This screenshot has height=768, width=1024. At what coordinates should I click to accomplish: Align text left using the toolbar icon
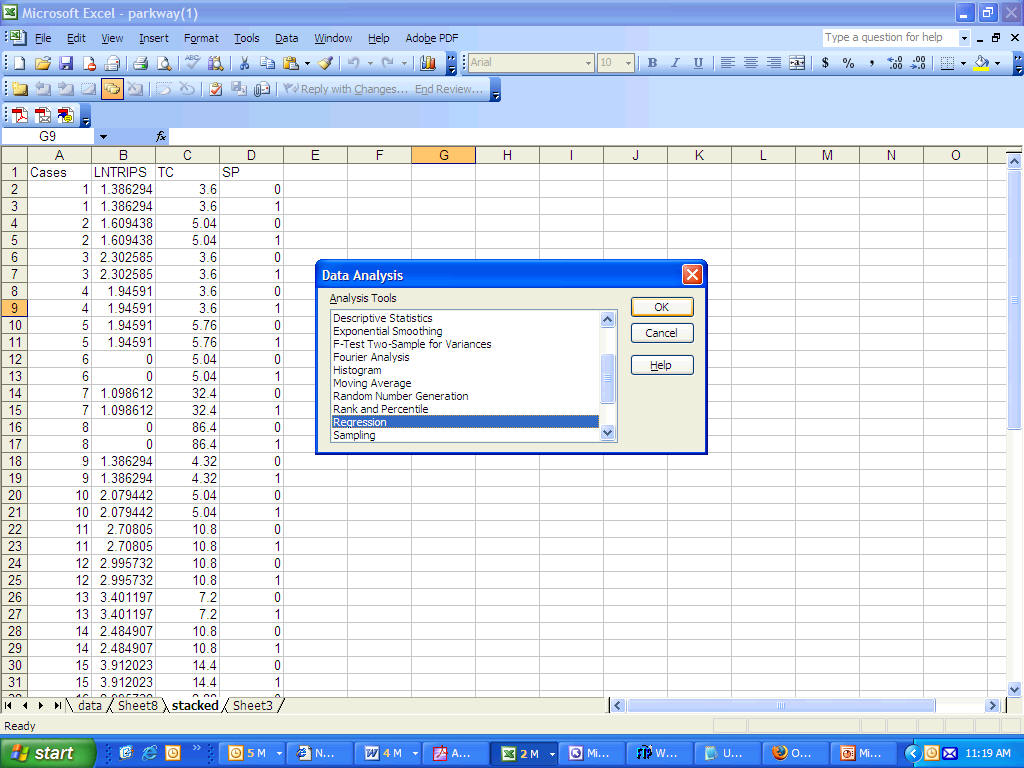pos(728,63)
